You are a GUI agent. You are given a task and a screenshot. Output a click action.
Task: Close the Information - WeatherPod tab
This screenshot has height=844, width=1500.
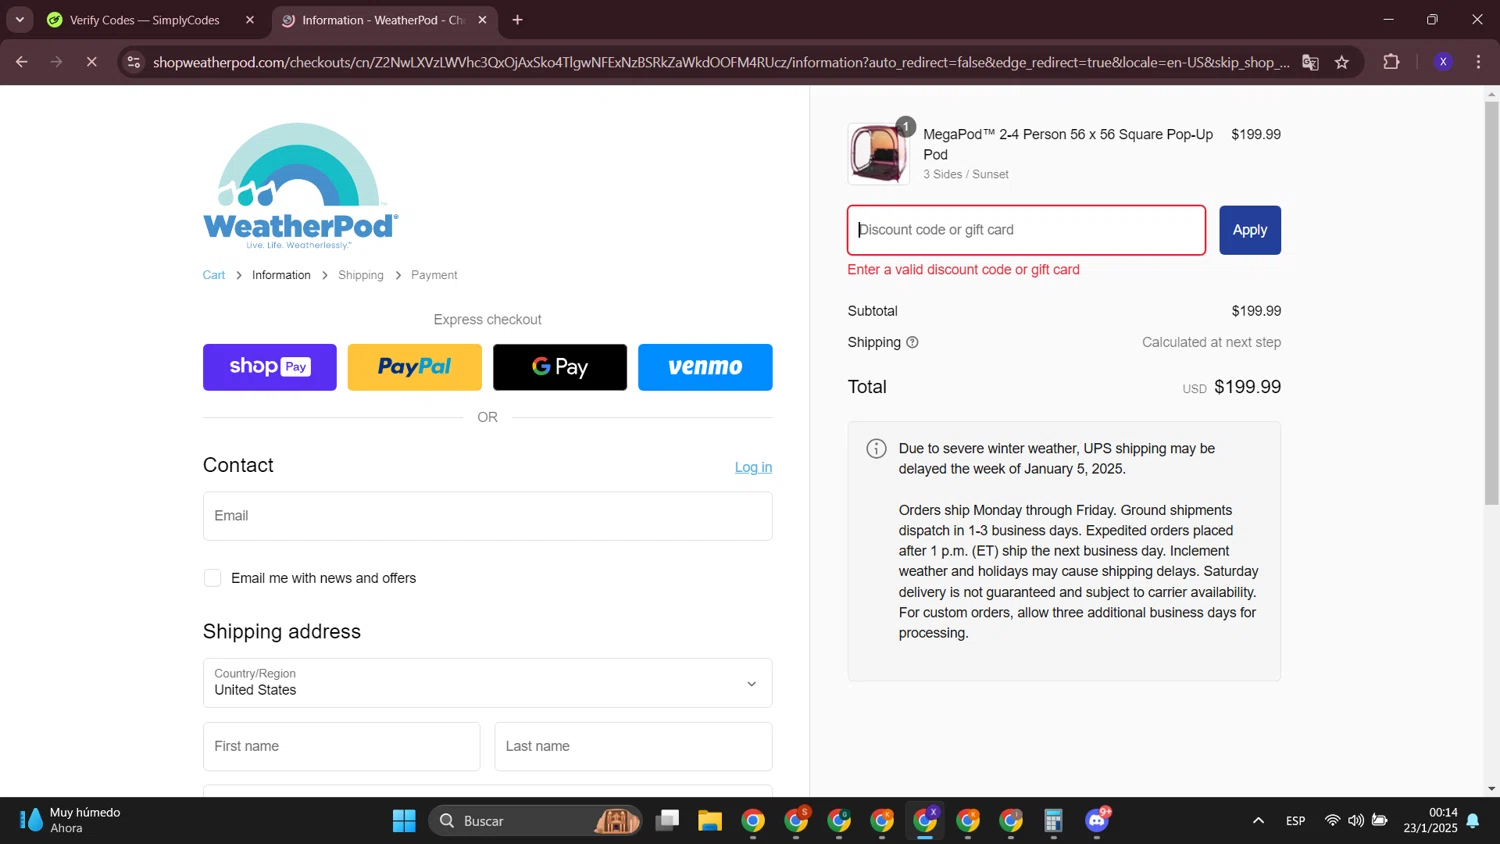click(x=482, y=20)
